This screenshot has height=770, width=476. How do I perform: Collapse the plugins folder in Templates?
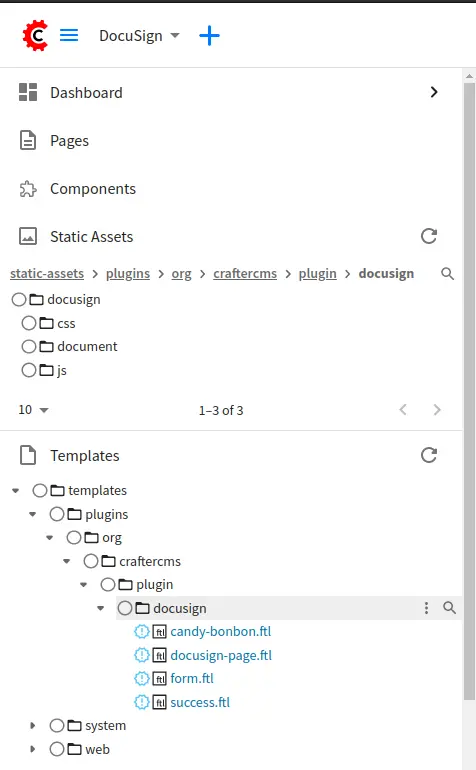pyautogui.click(x=33, y=514)
